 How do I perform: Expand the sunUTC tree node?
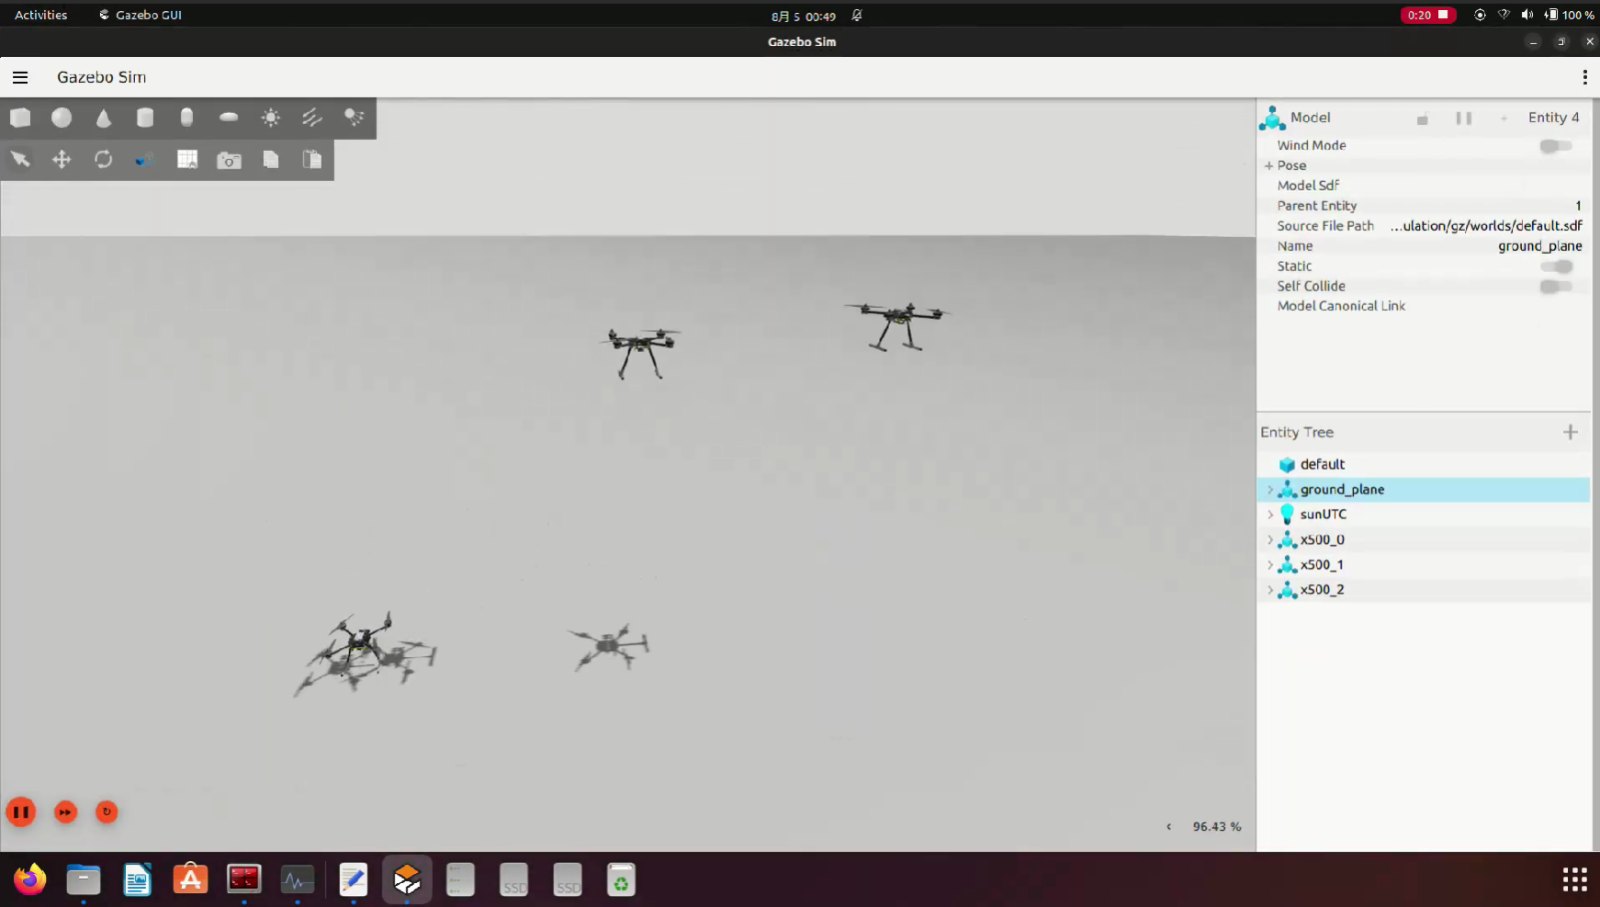pos(1270,515)
